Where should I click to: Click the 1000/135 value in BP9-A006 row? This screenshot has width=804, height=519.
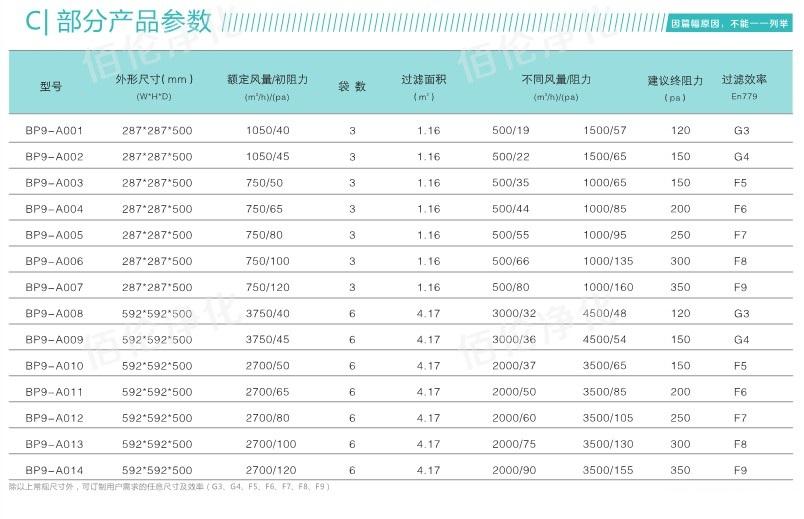608,261
